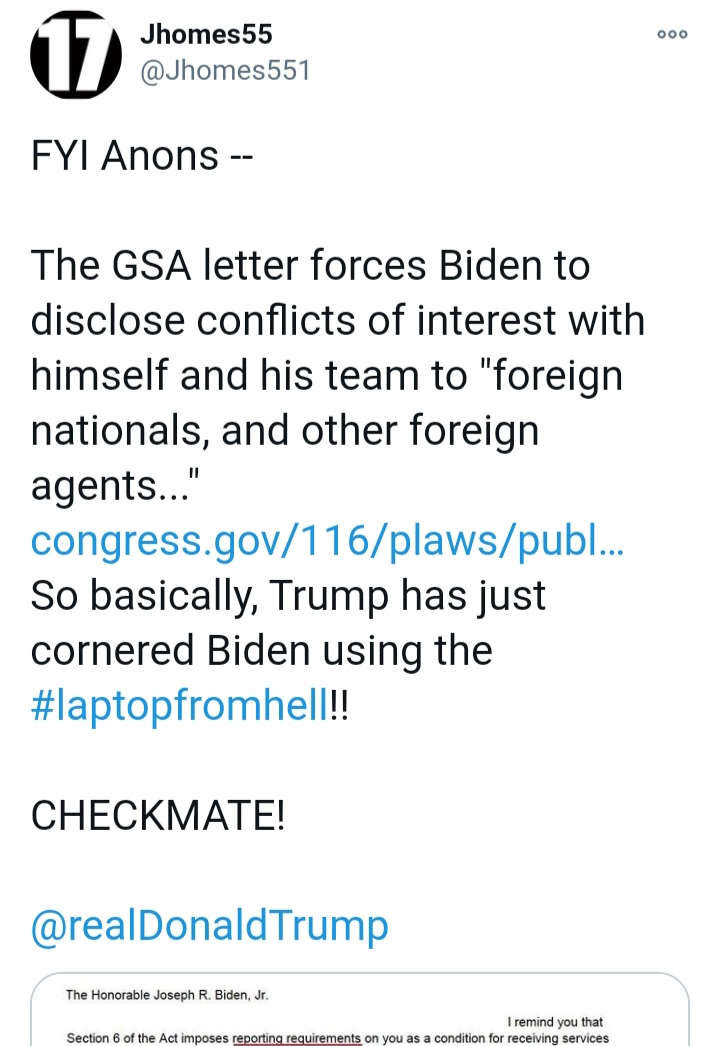720x1046 pixels.
Task: Tap the "disclose conflicts of interest with" line
Action: pyautogui.click(x=337, y=321)
